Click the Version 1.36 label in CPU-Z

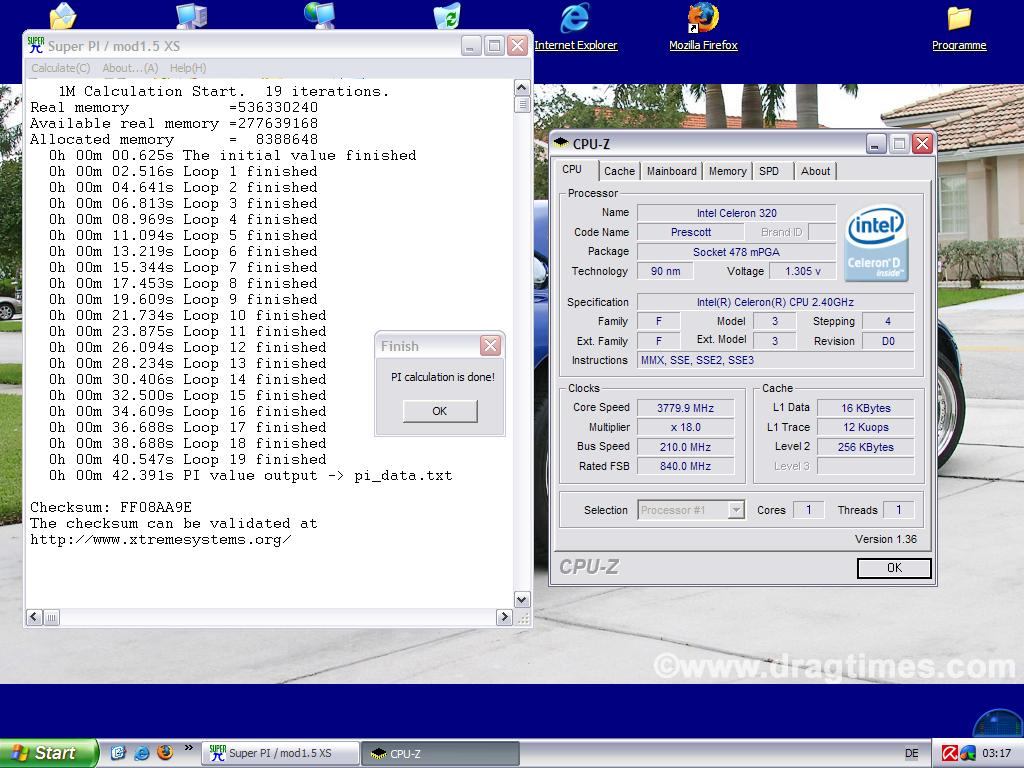[x=886, y=539]
